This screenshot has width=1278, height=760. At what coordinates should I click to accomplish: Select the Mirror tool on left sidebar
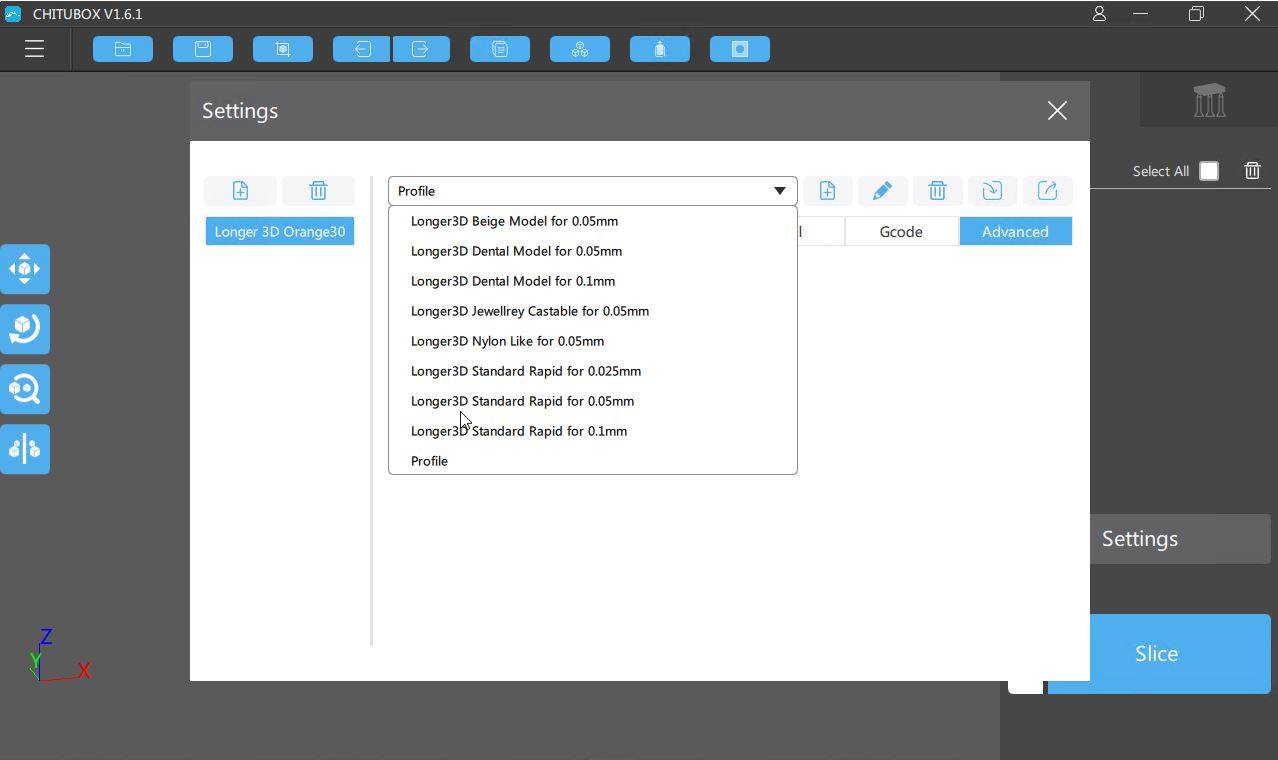point(25,449)
